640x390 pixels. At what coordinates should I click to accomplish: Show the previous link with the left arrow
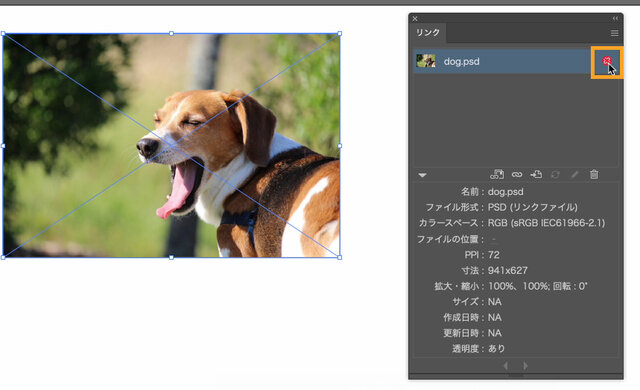coord(506,366)
